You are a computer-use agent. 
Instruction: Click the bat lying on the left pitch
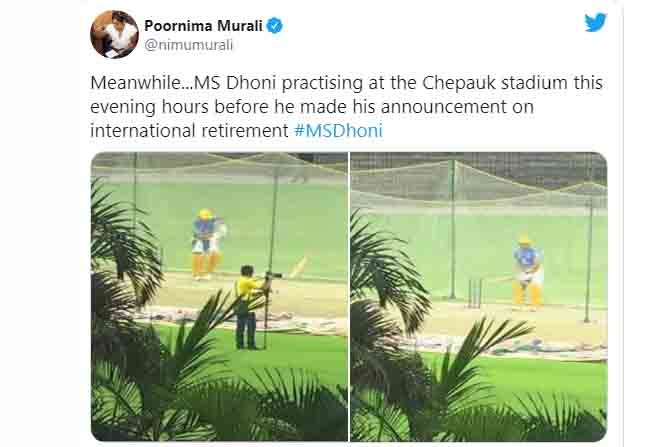[299, 268]
